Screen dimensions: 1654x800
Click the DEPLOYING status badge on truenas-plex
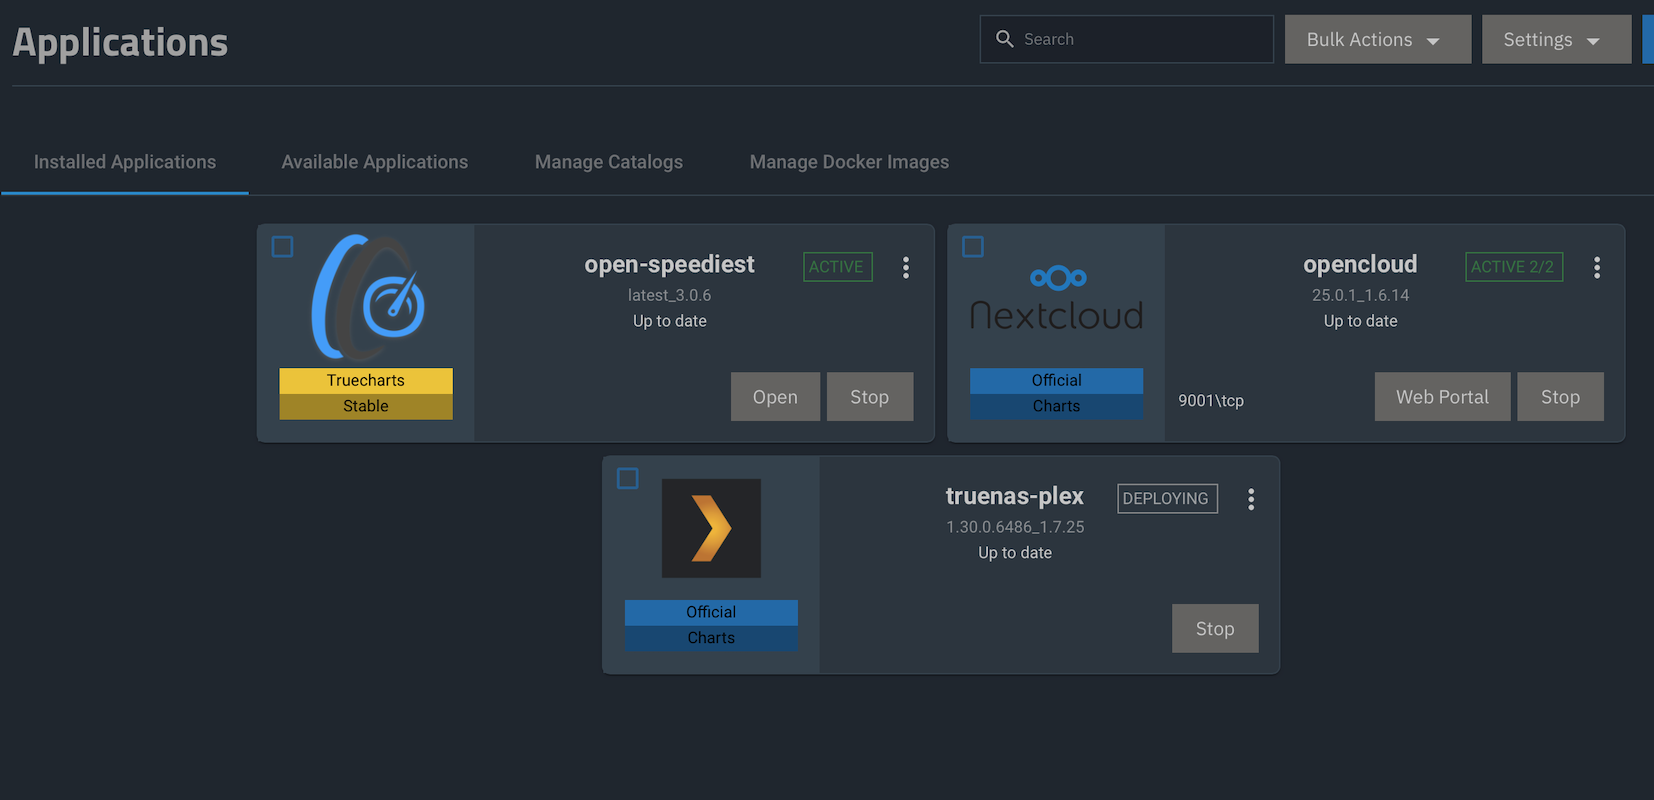coord(1166,498)
